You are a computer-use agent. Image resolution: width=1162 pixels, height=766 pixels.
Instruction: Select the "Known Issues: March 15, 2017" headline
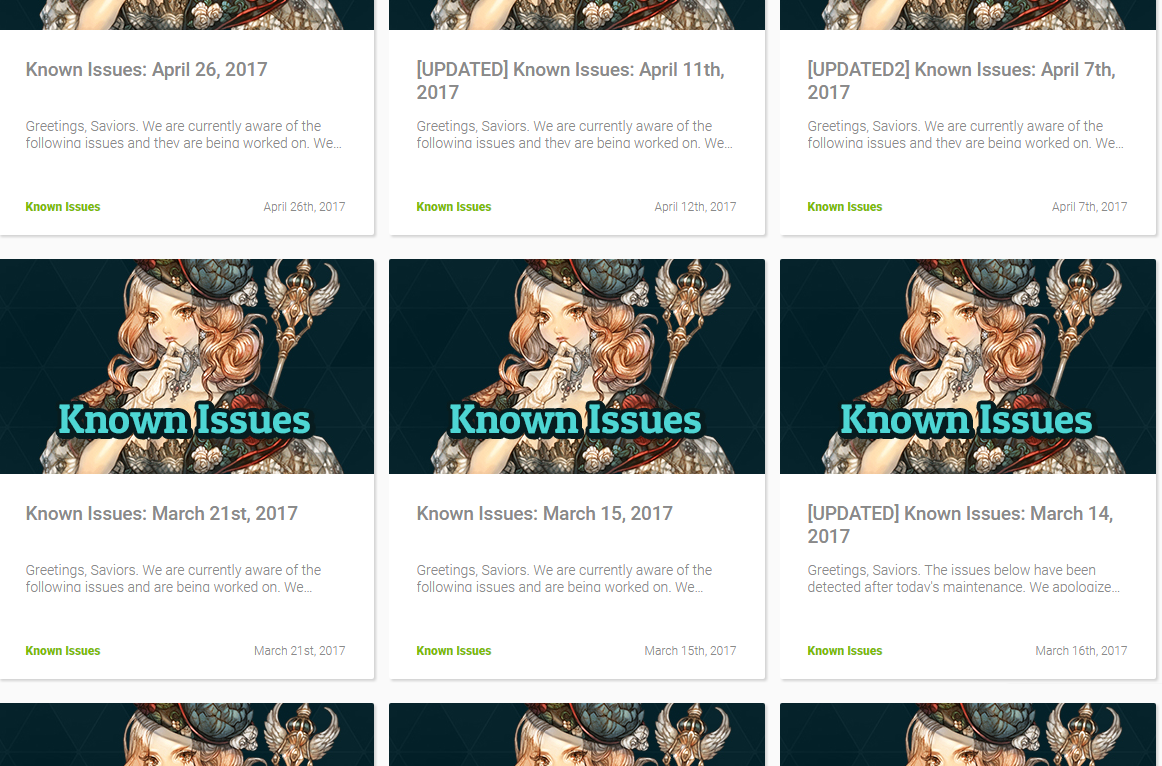(x=544, y=513)
